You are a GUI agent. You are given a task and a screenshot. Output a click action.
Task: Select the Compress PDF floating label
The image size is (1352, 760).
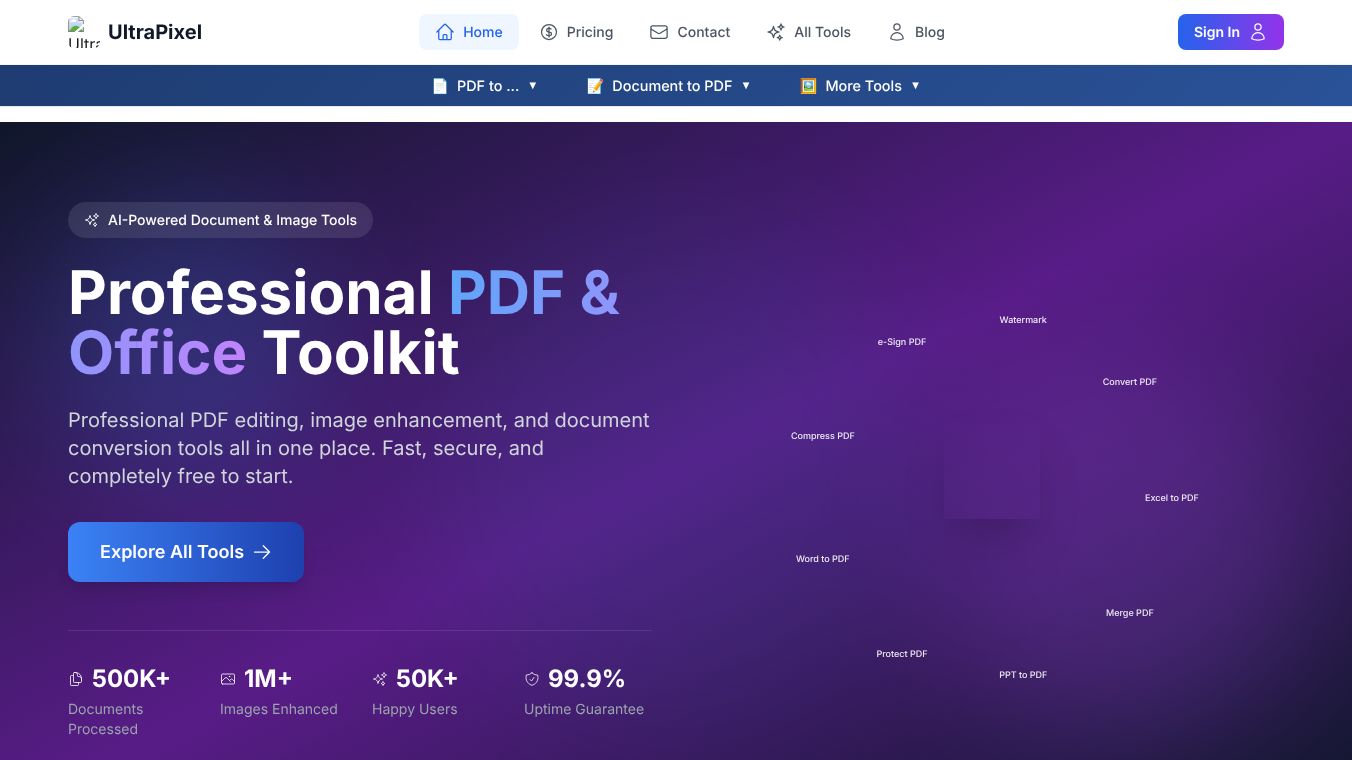[823, 436]
